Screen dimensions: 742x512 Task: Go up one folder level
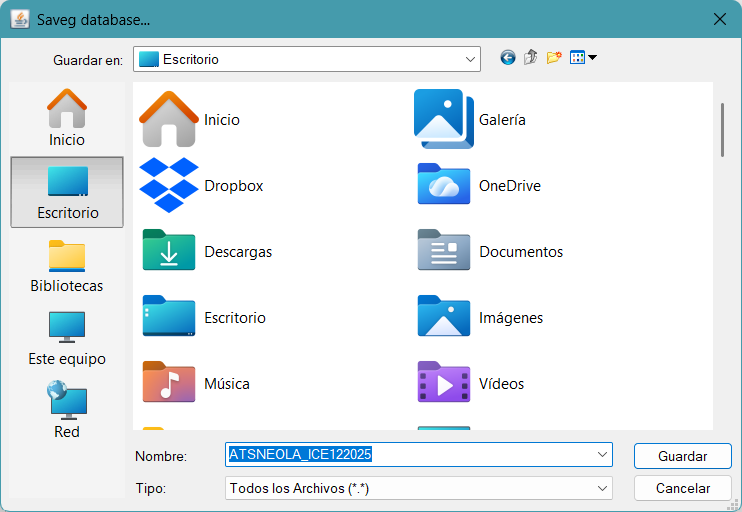tap(531, 58)
